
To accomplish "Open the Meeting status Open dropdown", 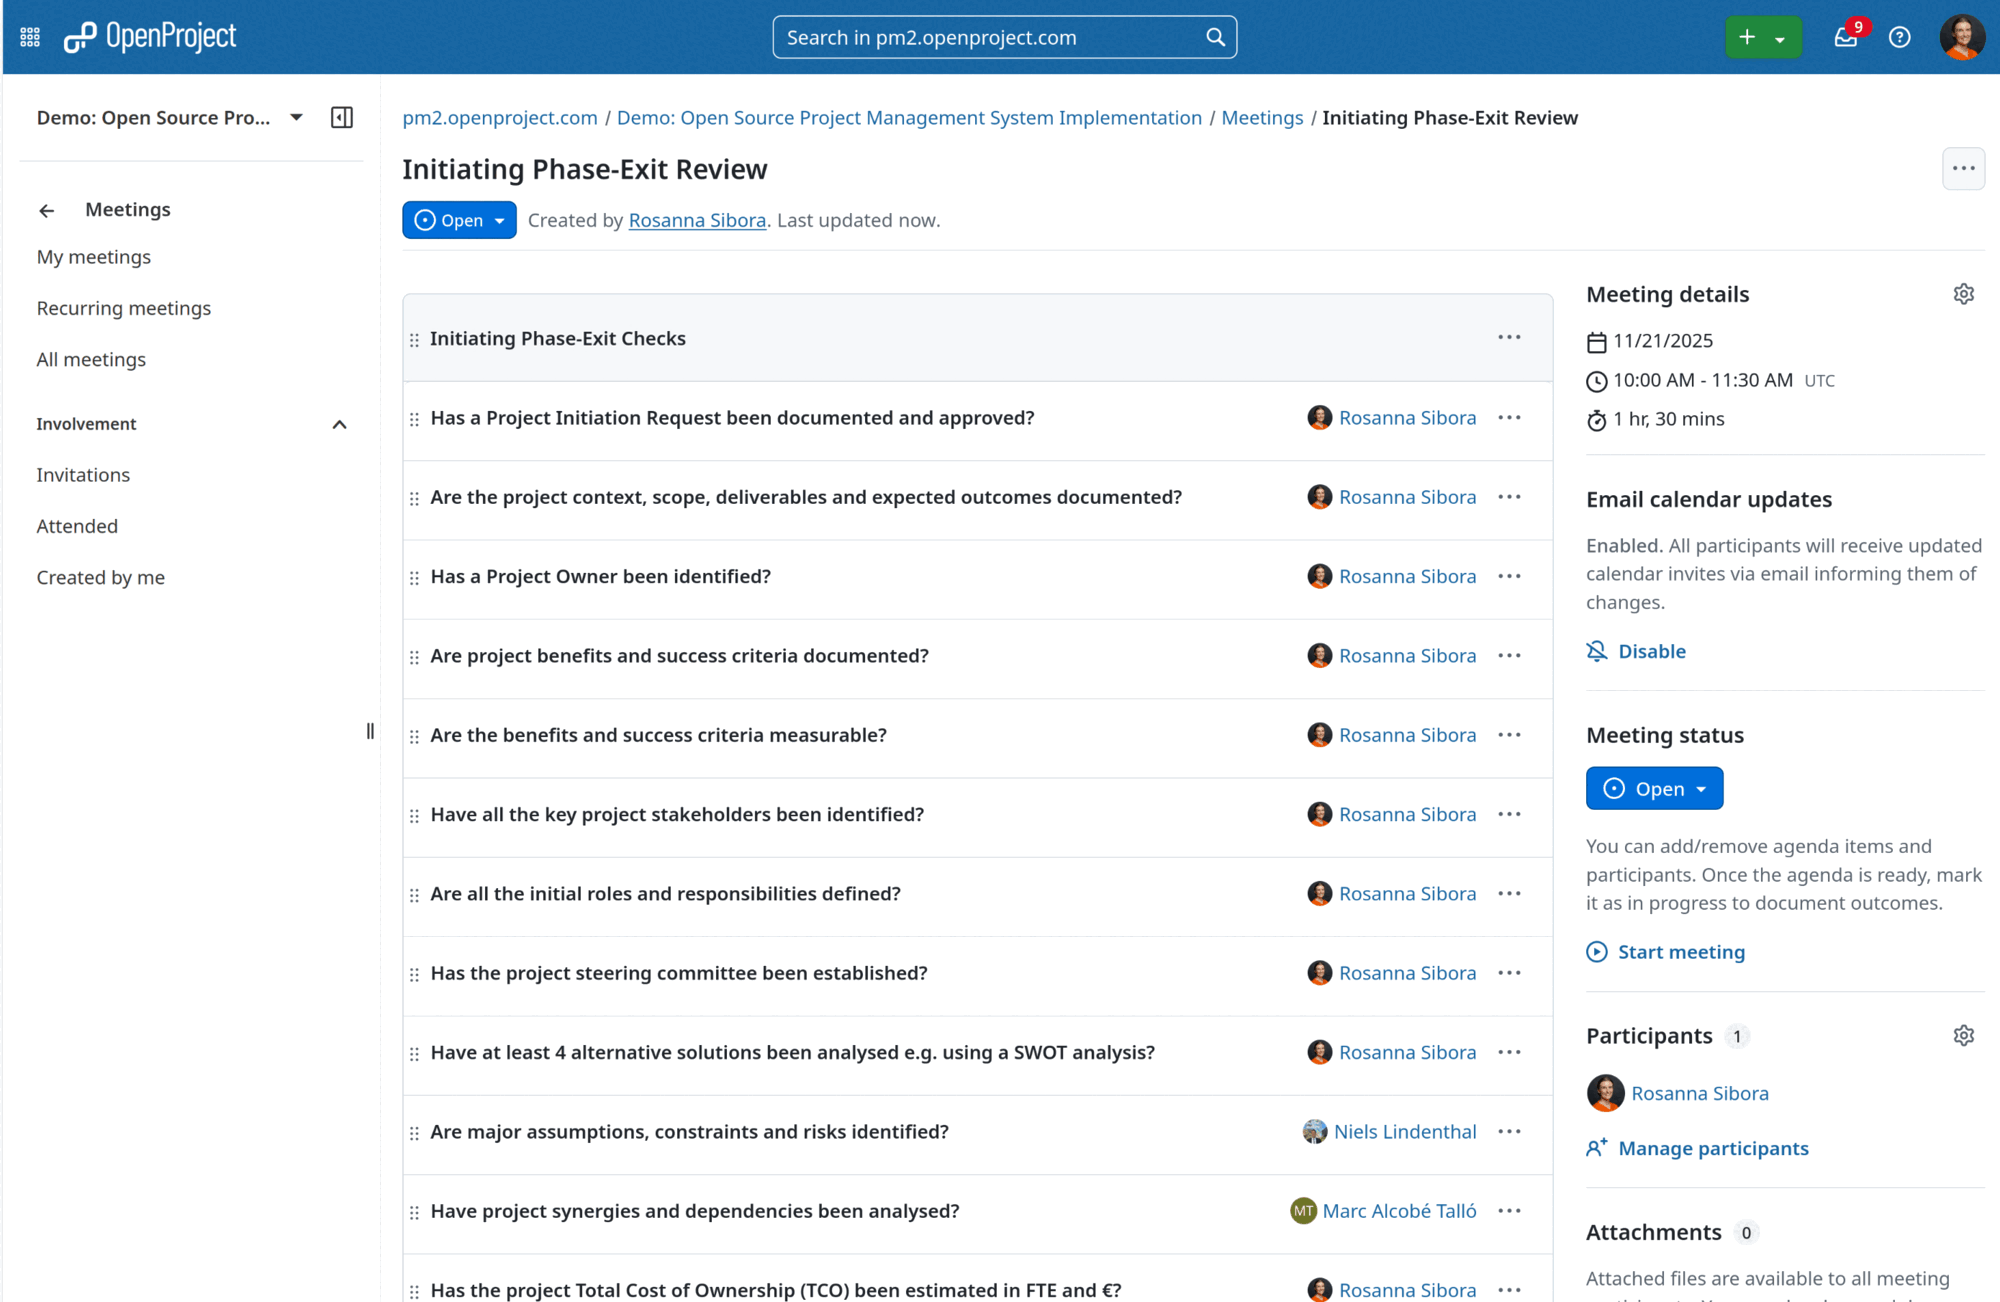I will pos(1653,788).
